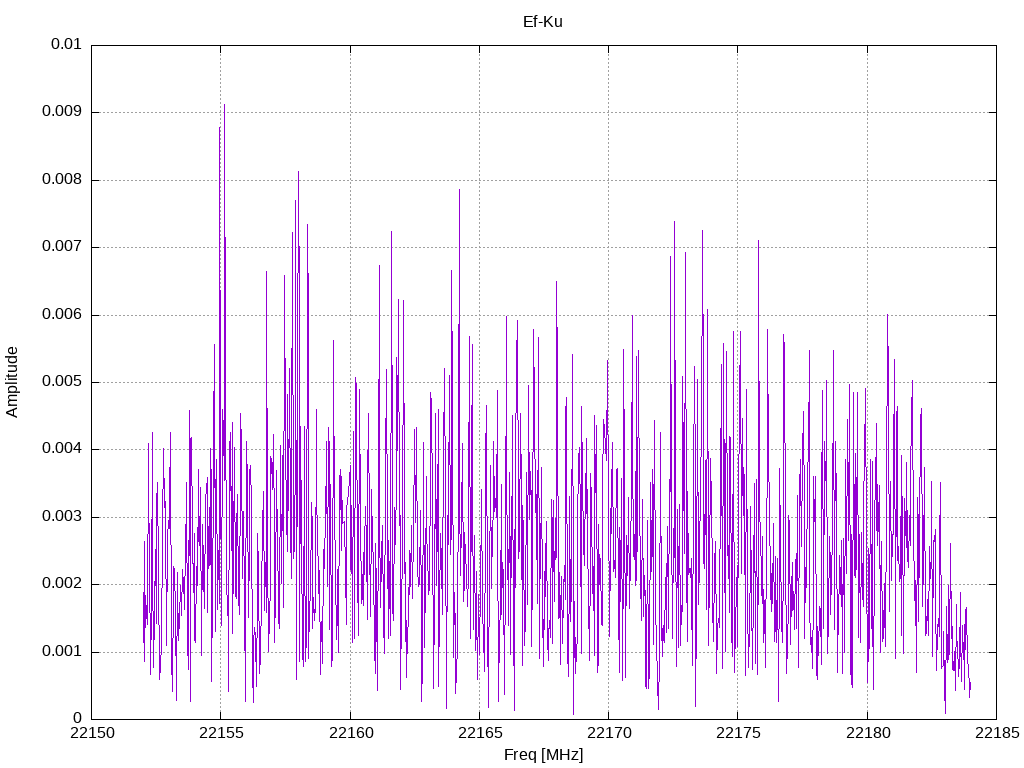1024x768 pixels.
Task: Click the tallest spectrum peak near 22155 MHz
Action: point(224,106)
